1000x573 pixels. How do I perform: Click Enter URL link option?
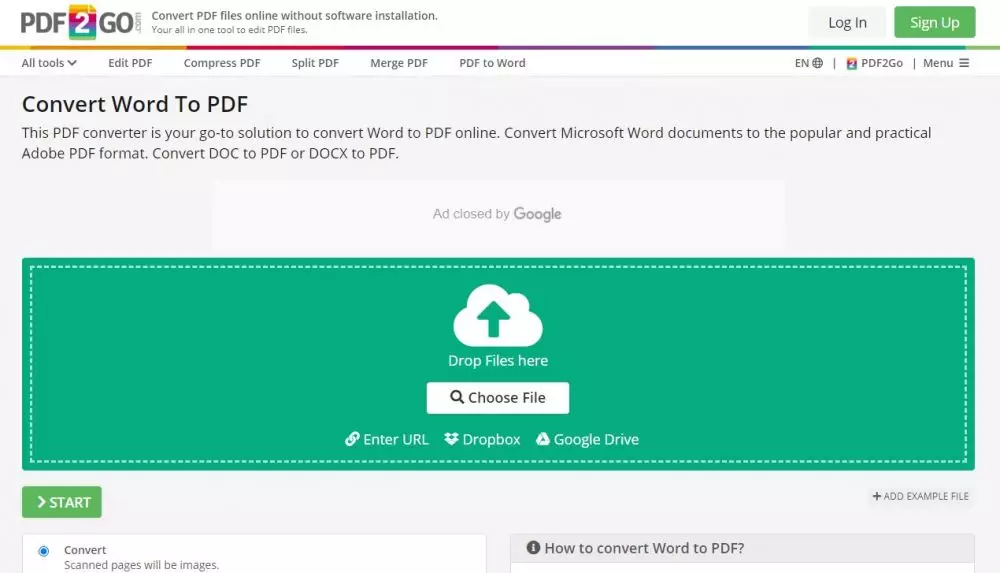pyautogui.click(x=387, y=439)
